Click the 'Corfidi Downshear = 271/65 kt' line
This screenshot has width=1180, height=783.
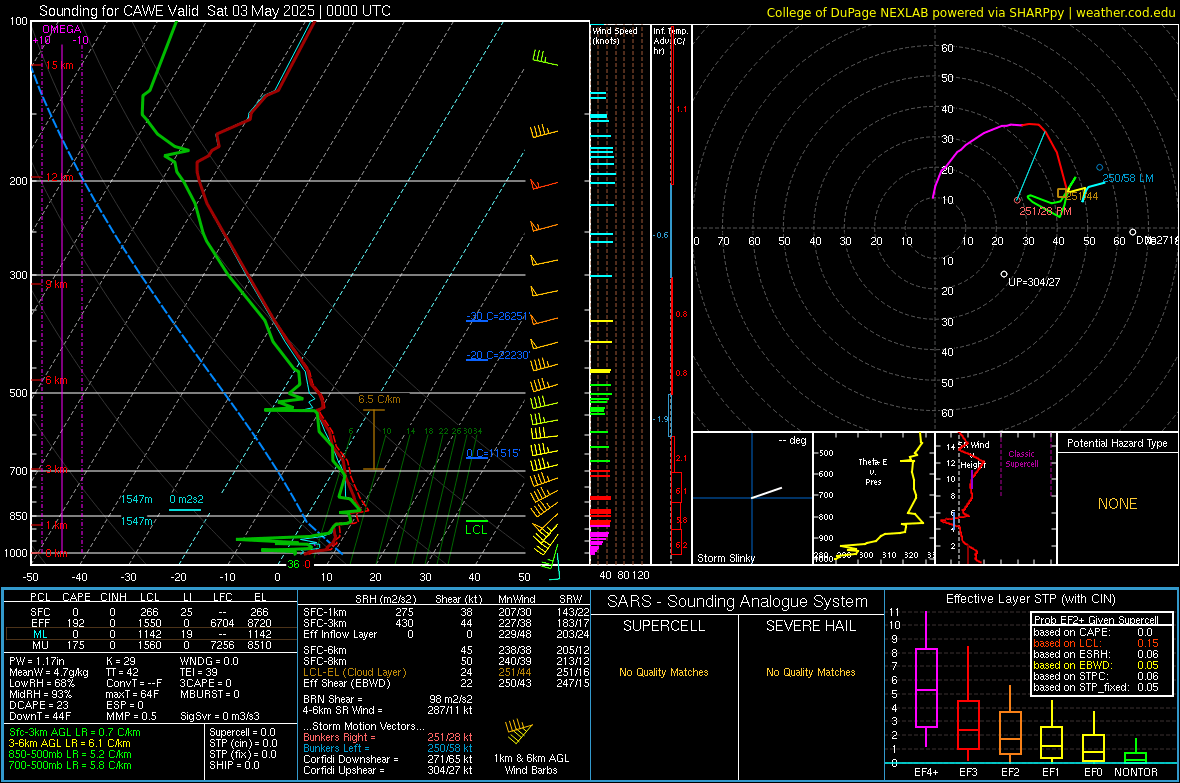pos(388,759)
